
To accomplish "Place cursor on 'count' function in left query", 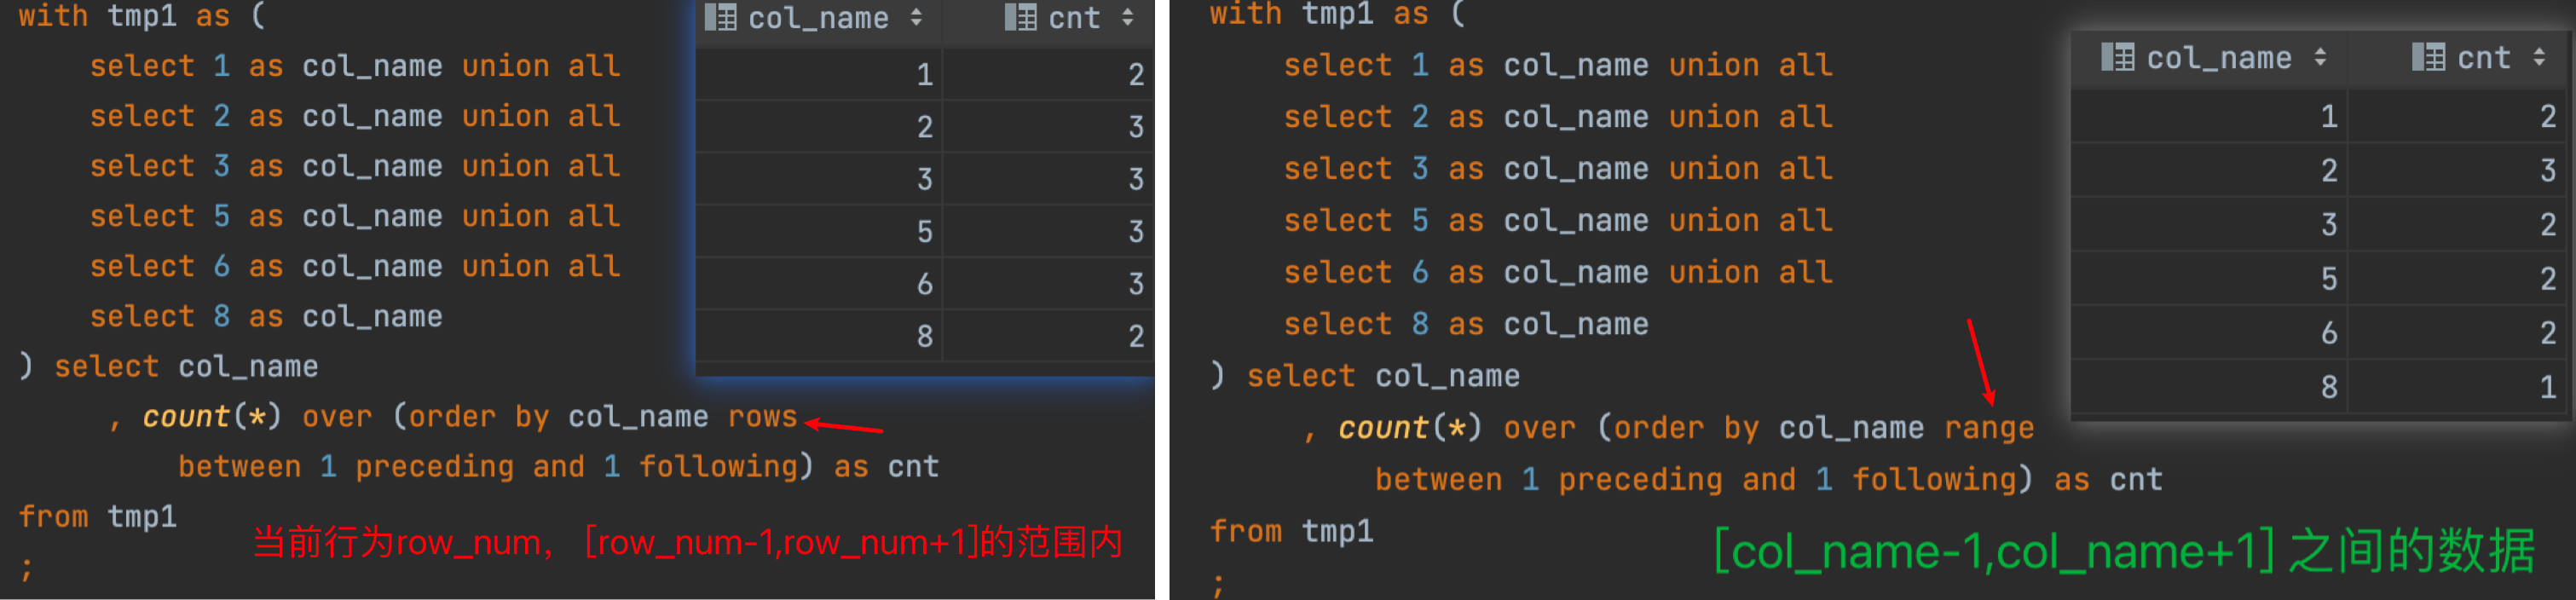I will click(186, 416).
